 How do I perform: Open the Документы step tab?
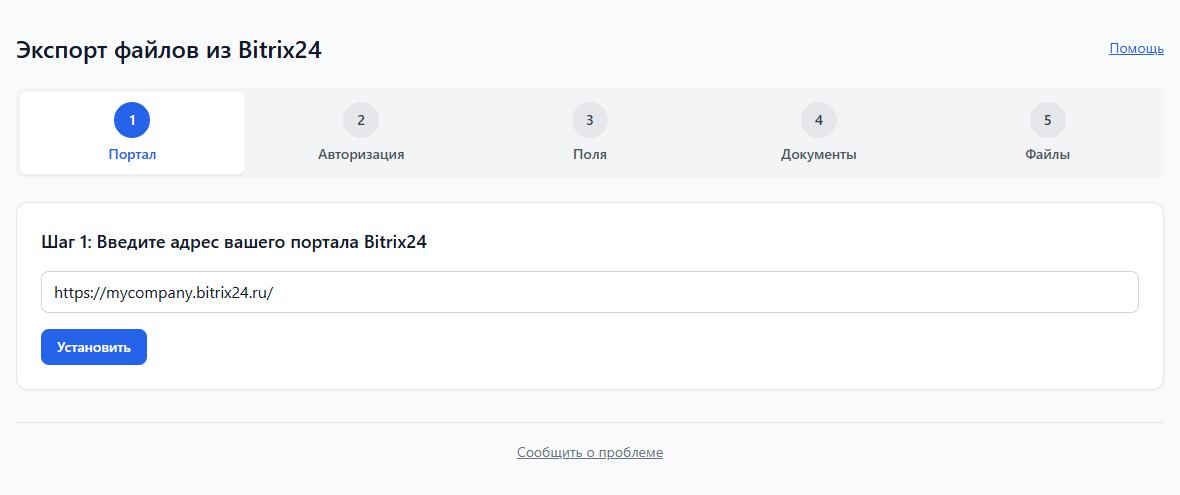coord(819,133)
